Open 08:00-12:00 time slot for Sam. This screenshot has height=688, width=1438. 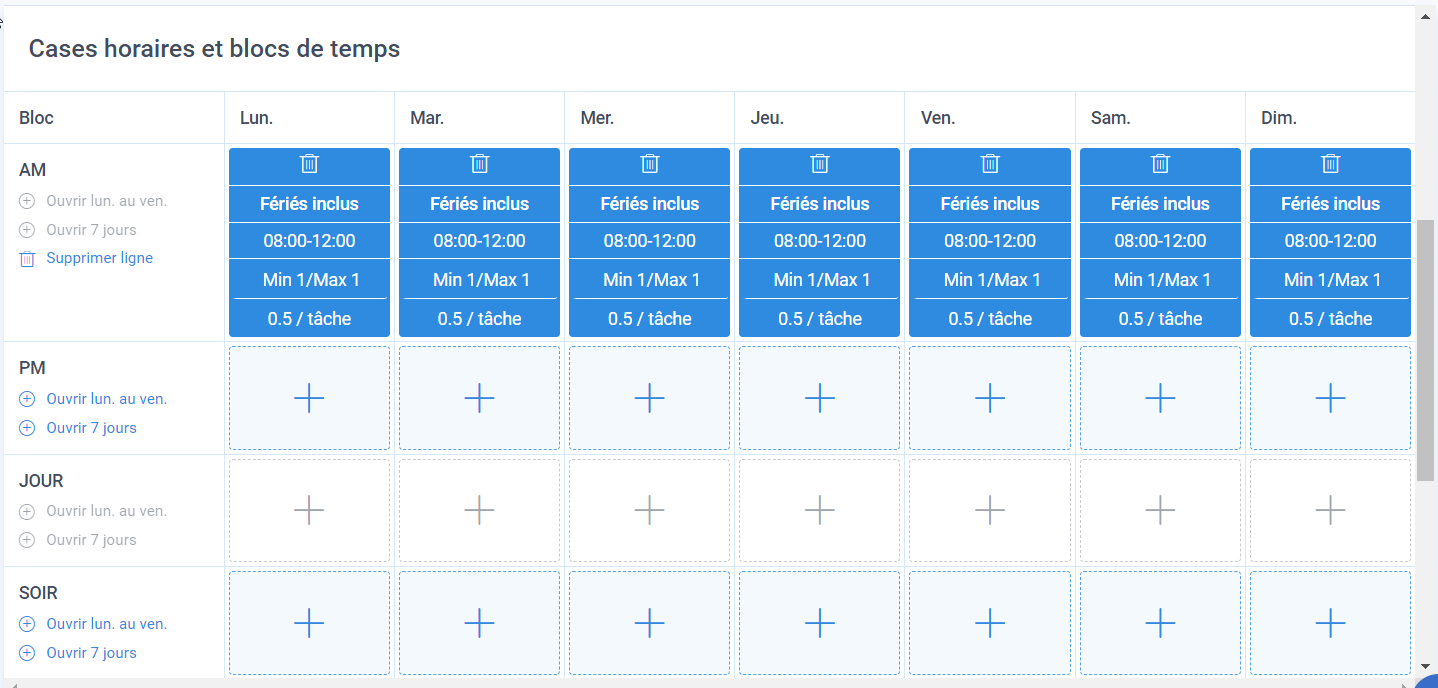coord(1160,241)
